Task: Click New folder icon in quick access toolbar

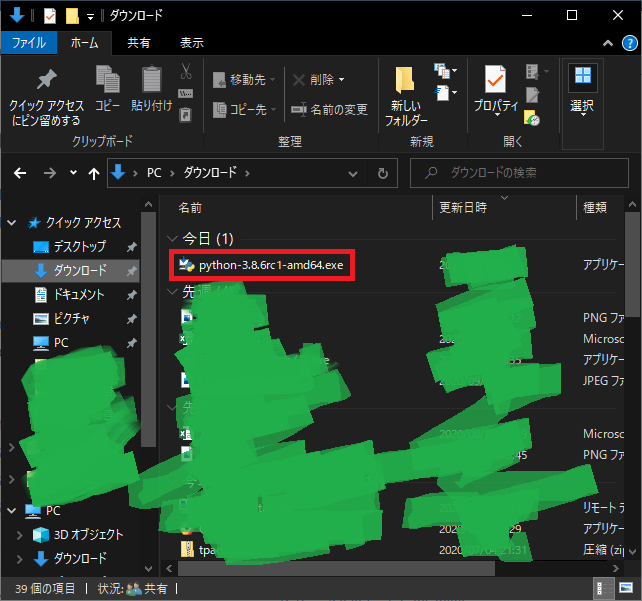Action: point(72,16)
